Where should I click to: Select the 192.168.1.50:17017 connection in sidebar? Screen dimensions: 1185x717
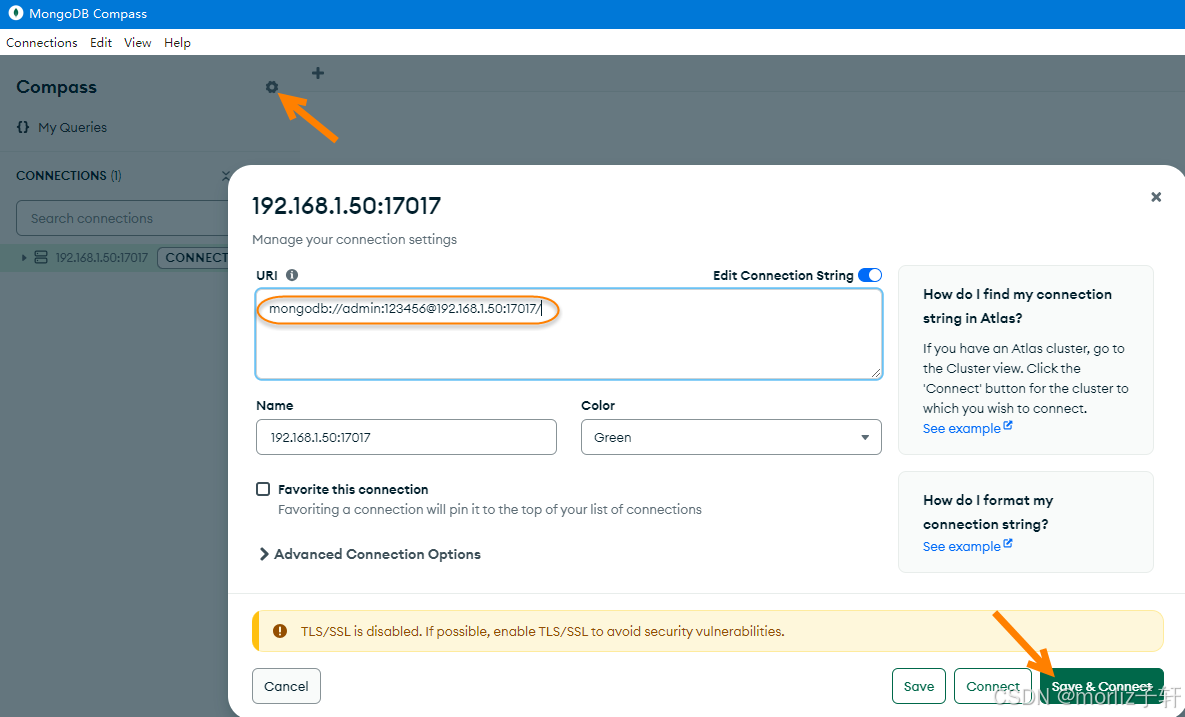[x=101, y=258]
